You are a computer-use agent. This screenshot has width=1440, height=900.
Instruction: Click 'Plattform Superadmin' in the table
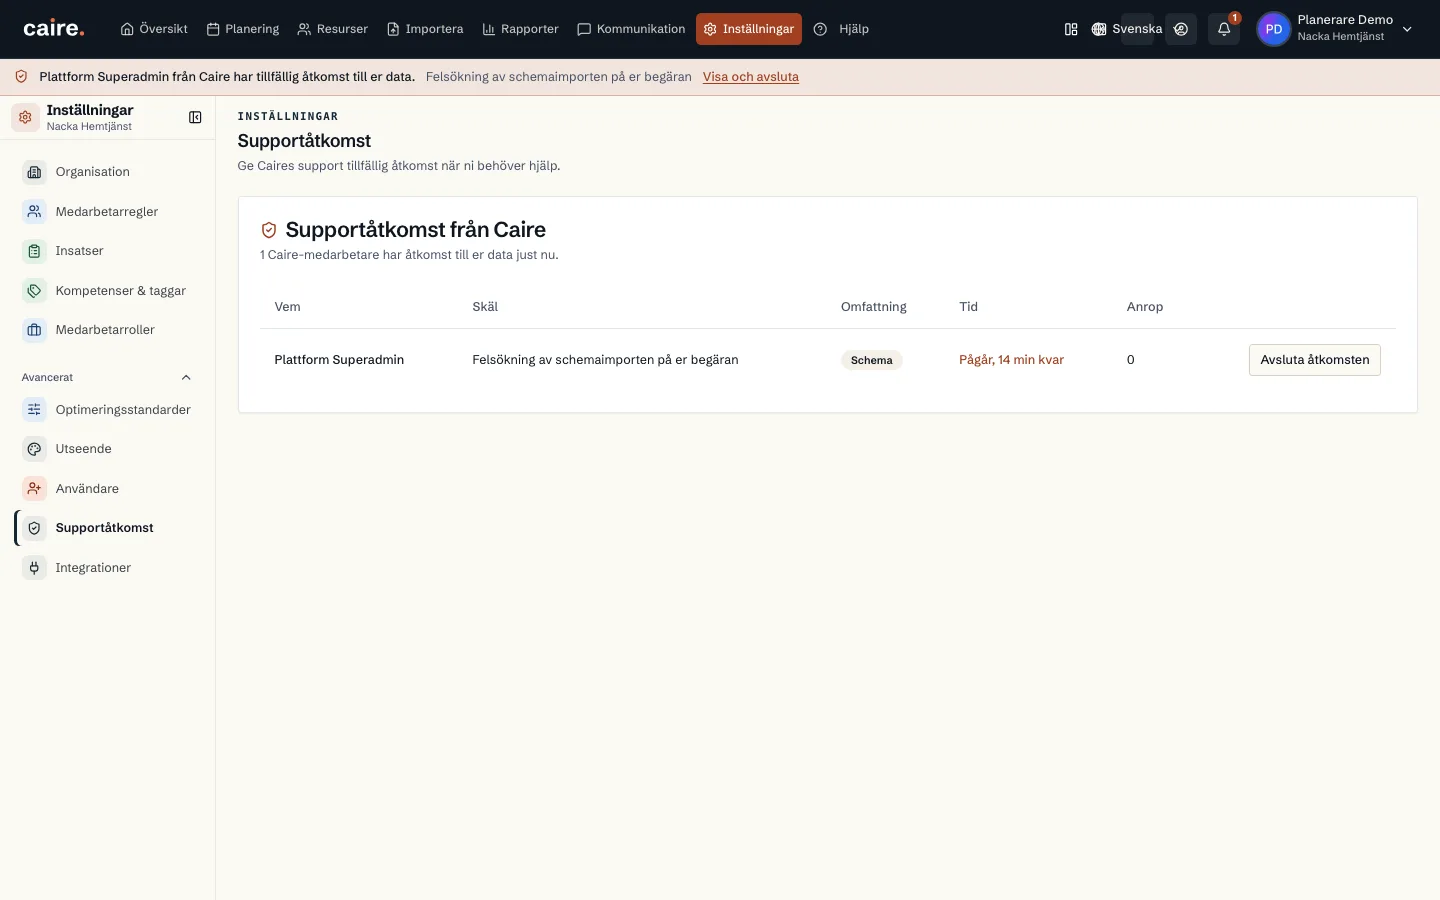(x=339, y=360)
